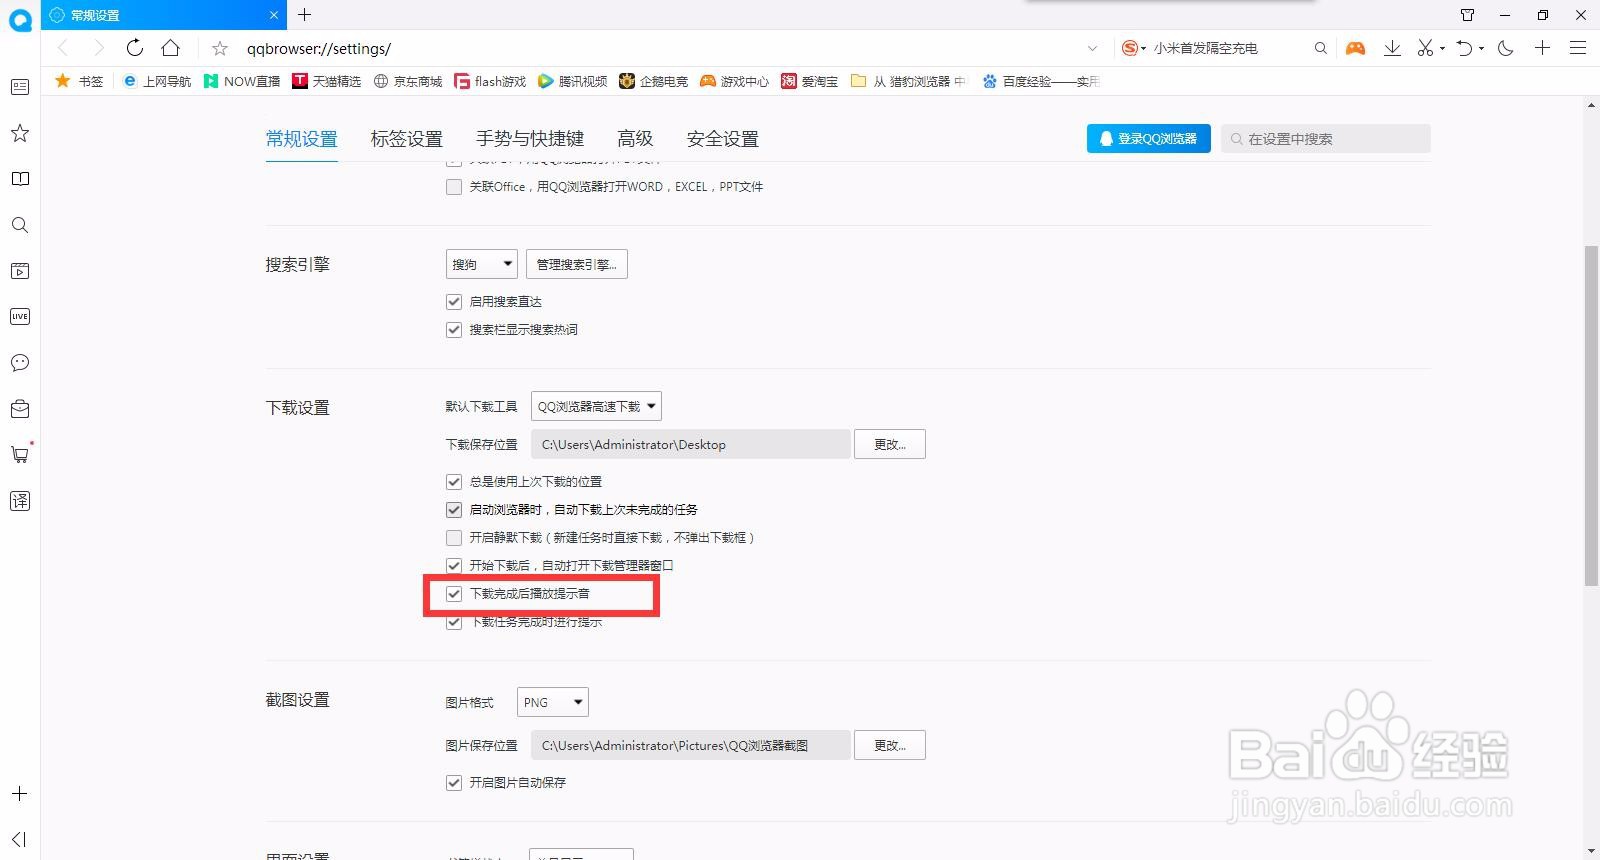Toggle 下载完成后播放提示音 checkbox

click(454, 594)
